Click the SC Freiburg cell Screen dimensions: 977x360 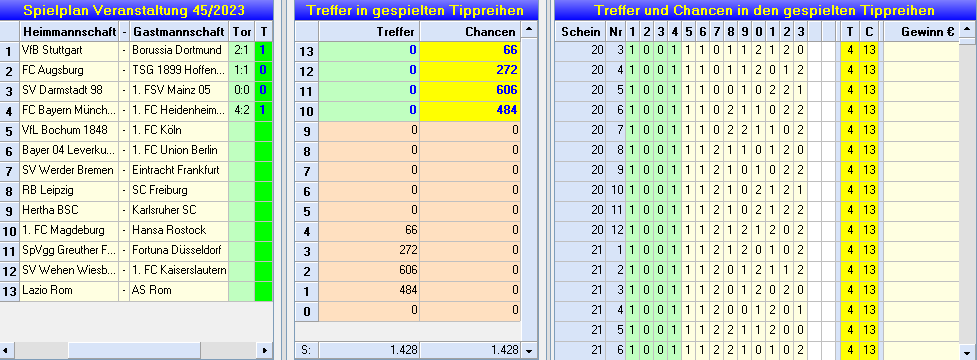pyautogui.click(x=179, y=190)
